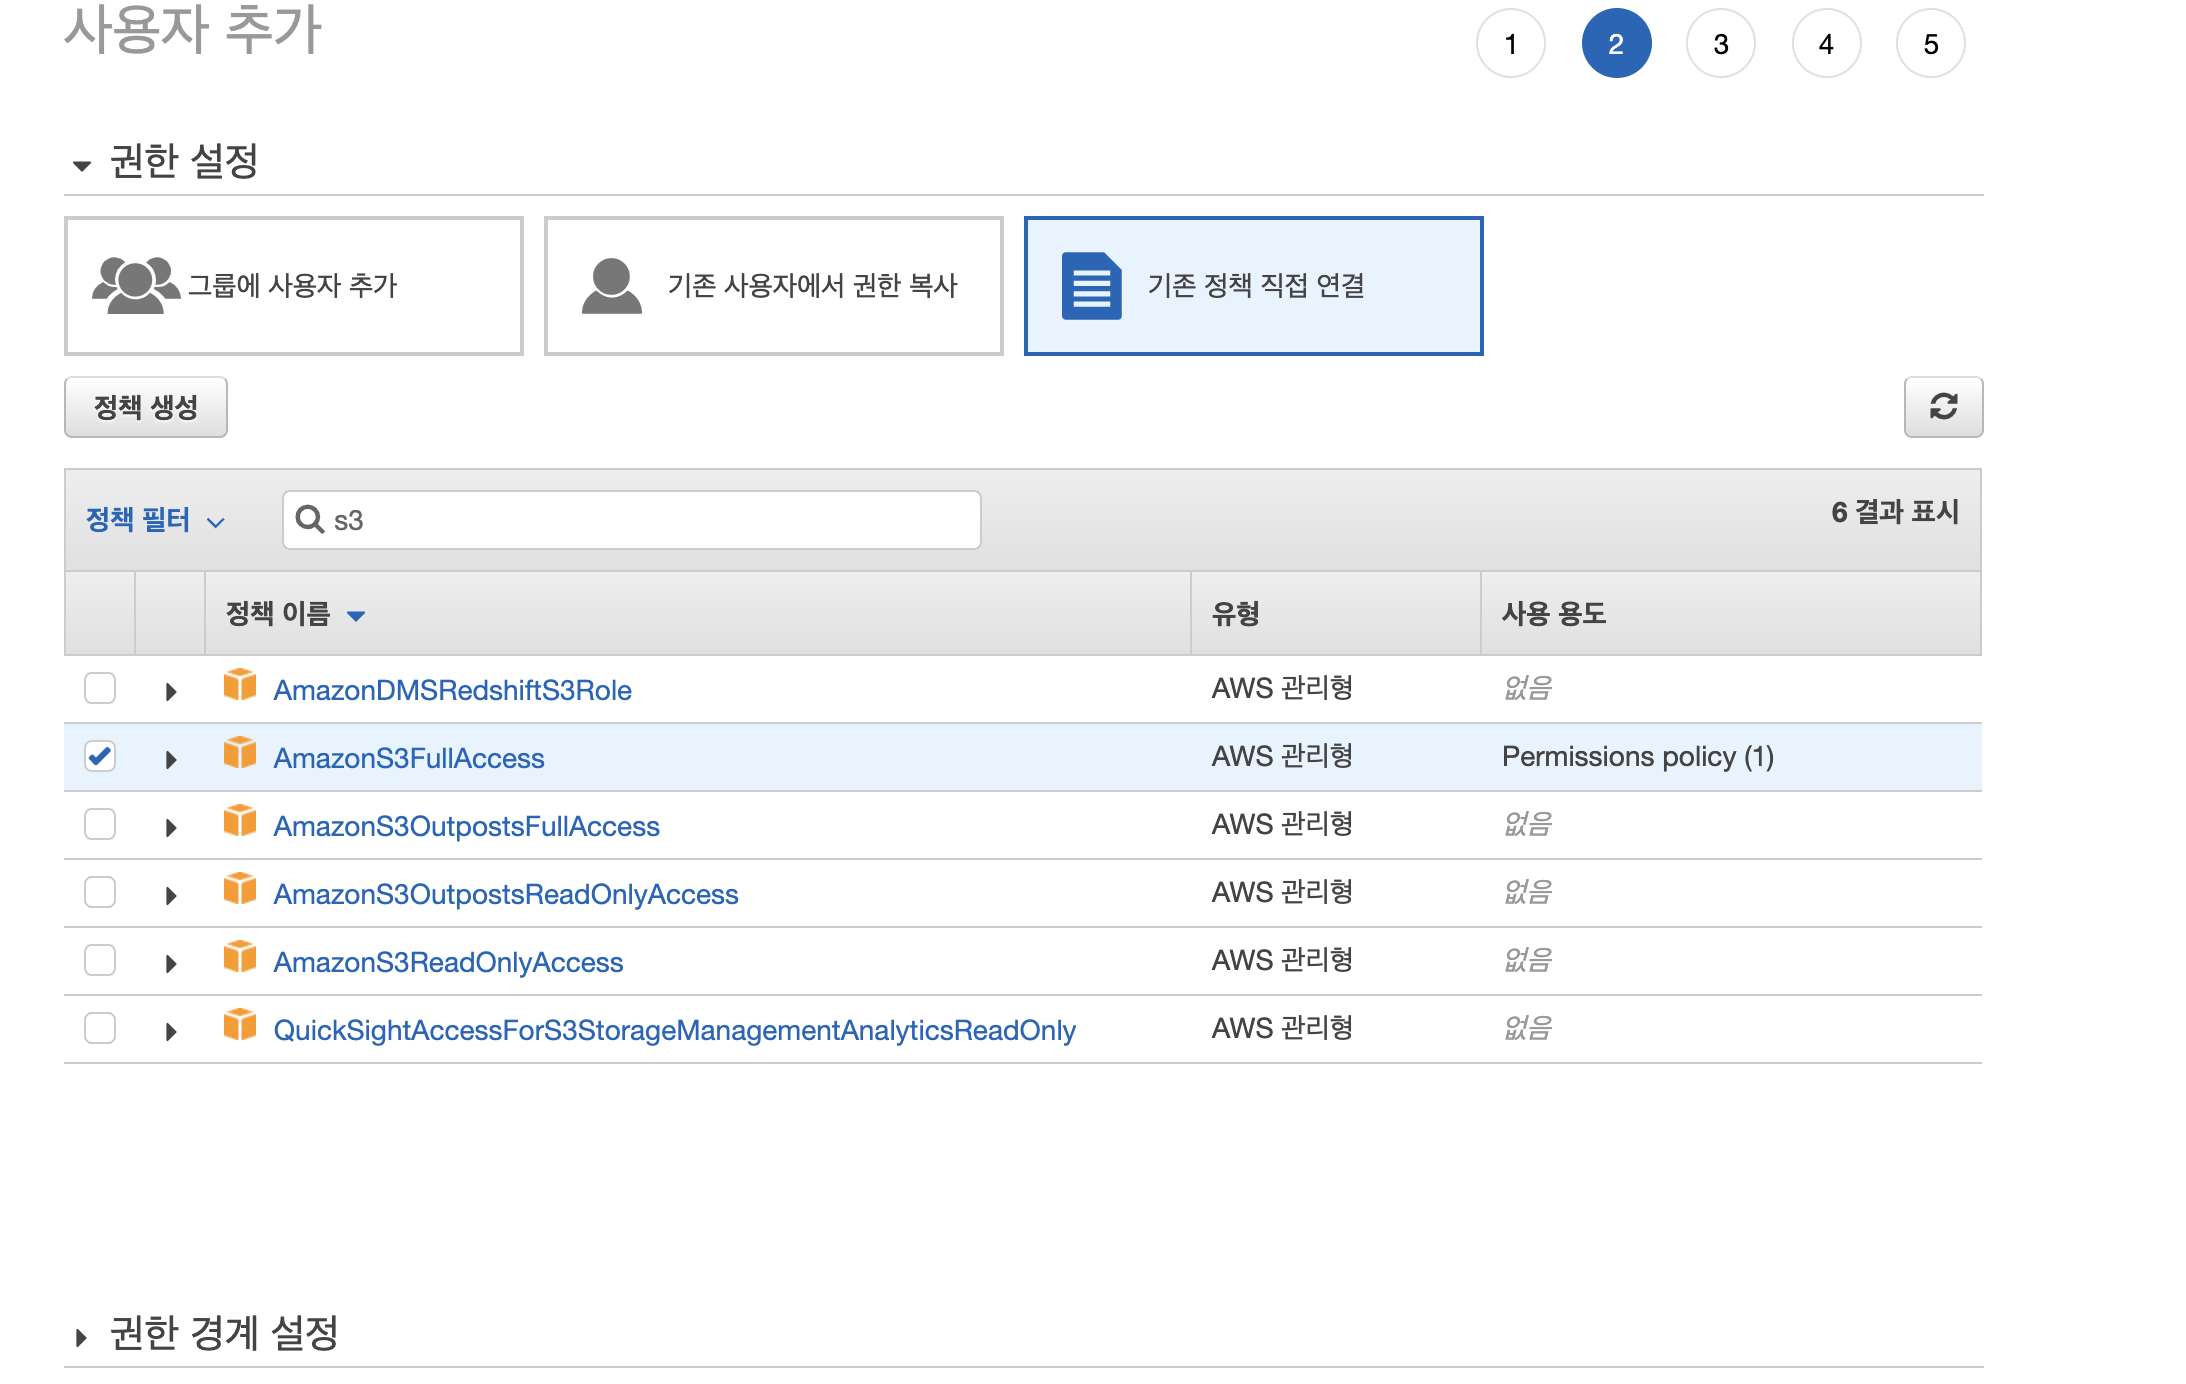Click the search magnifier icon in filter box
The image size is (2186, 1384).
(310, 519)
